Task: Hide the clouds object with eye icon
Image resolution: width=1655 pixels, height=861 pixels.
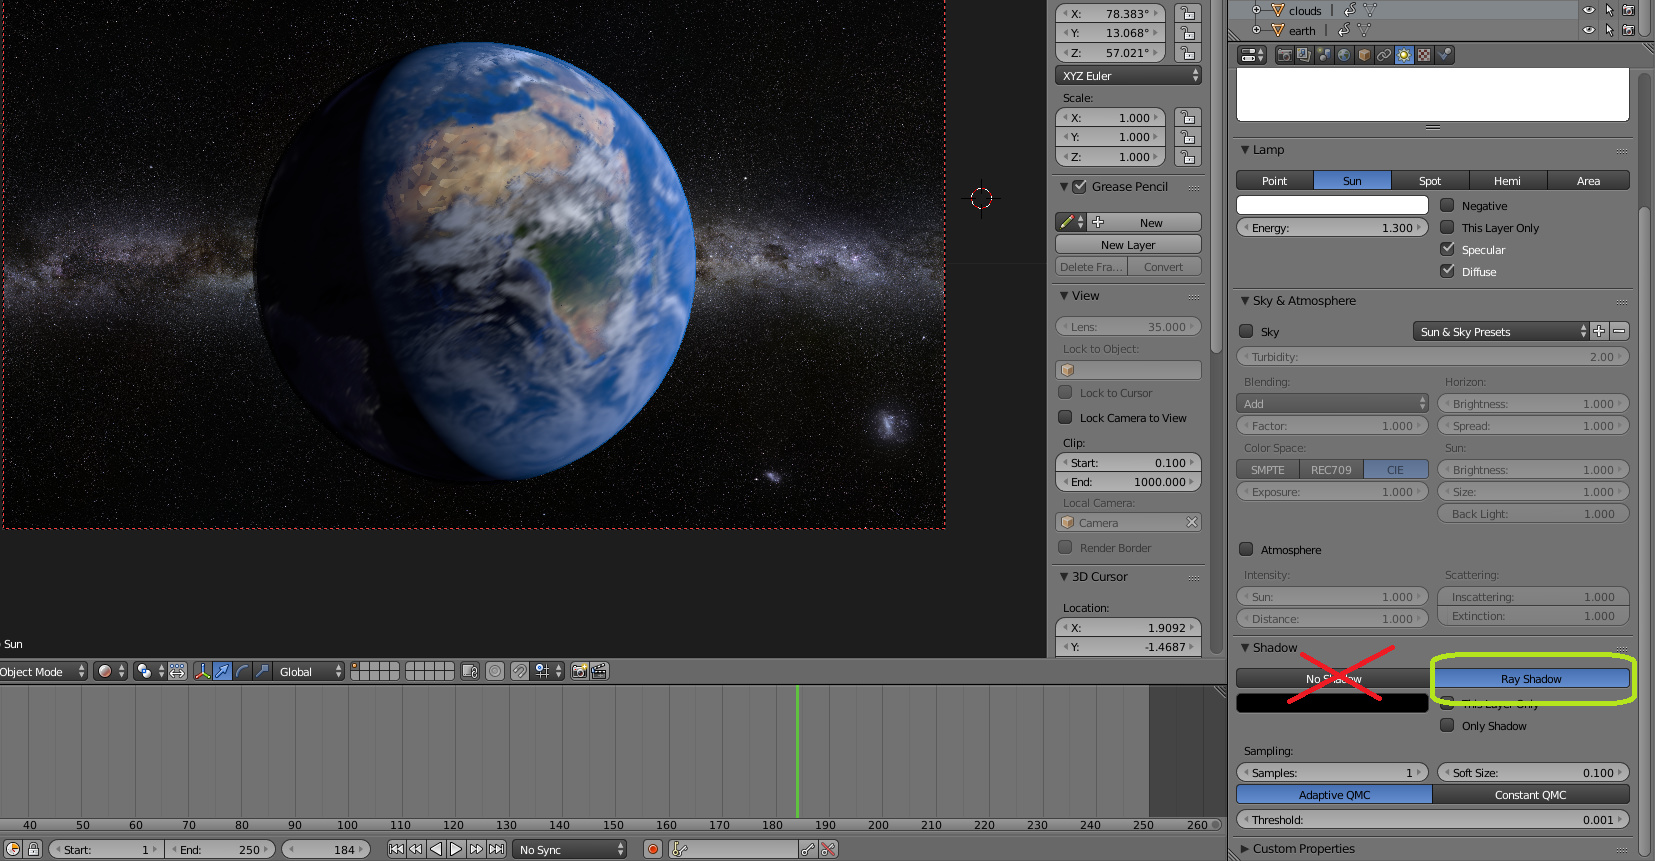Action: pos(1588,10)
